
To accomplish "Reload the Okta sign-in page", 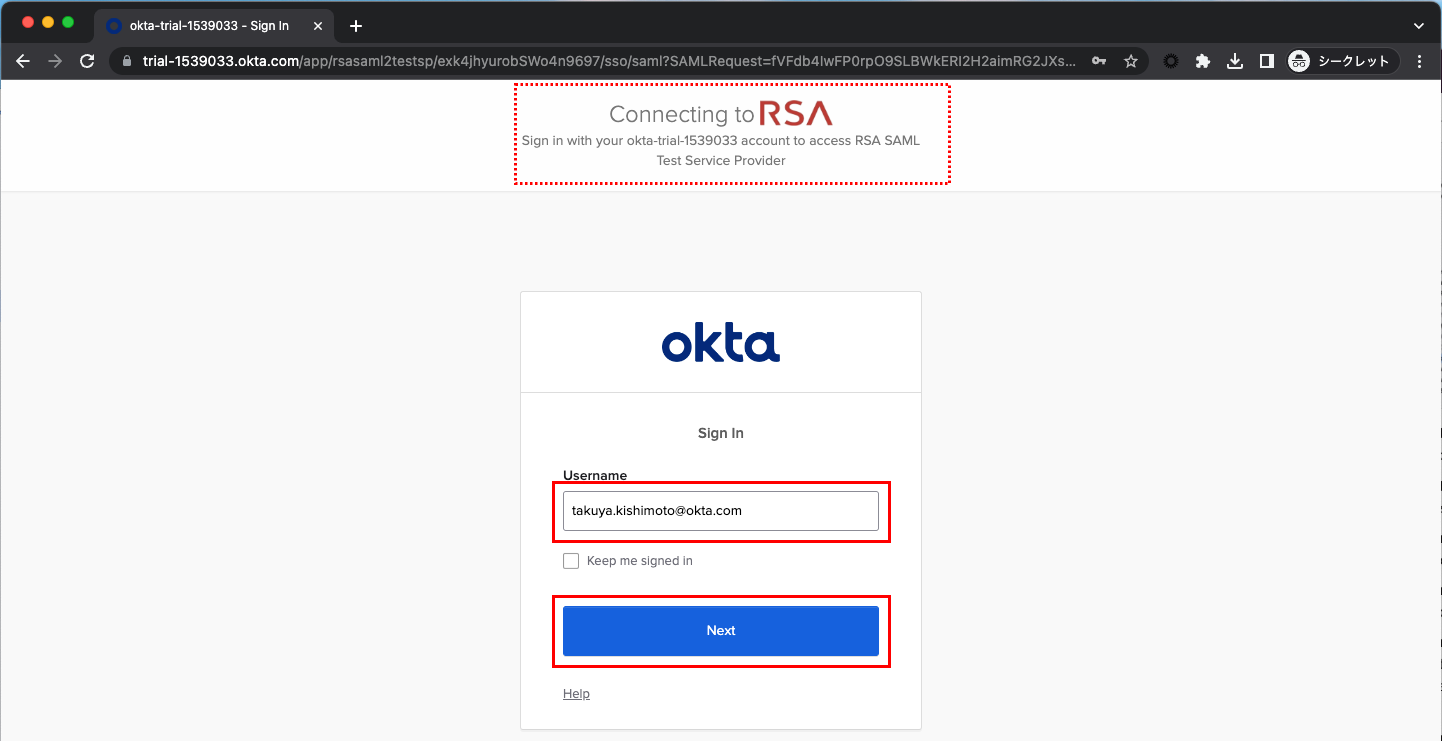I will (x=87, y=61).
